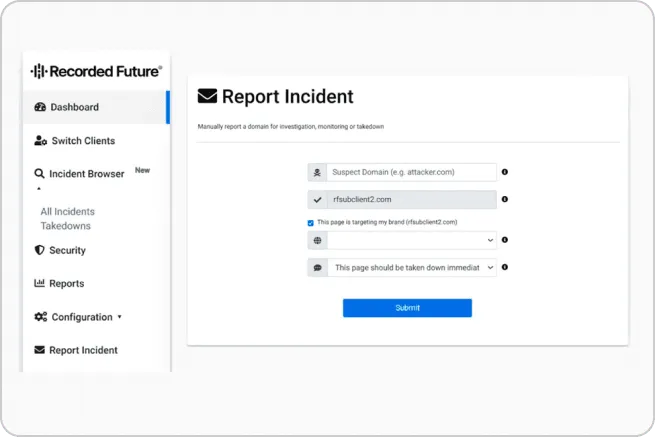
Task: Click the 'Report Incident' page heading
Action: pyautogui.click(x=287, y=97)
